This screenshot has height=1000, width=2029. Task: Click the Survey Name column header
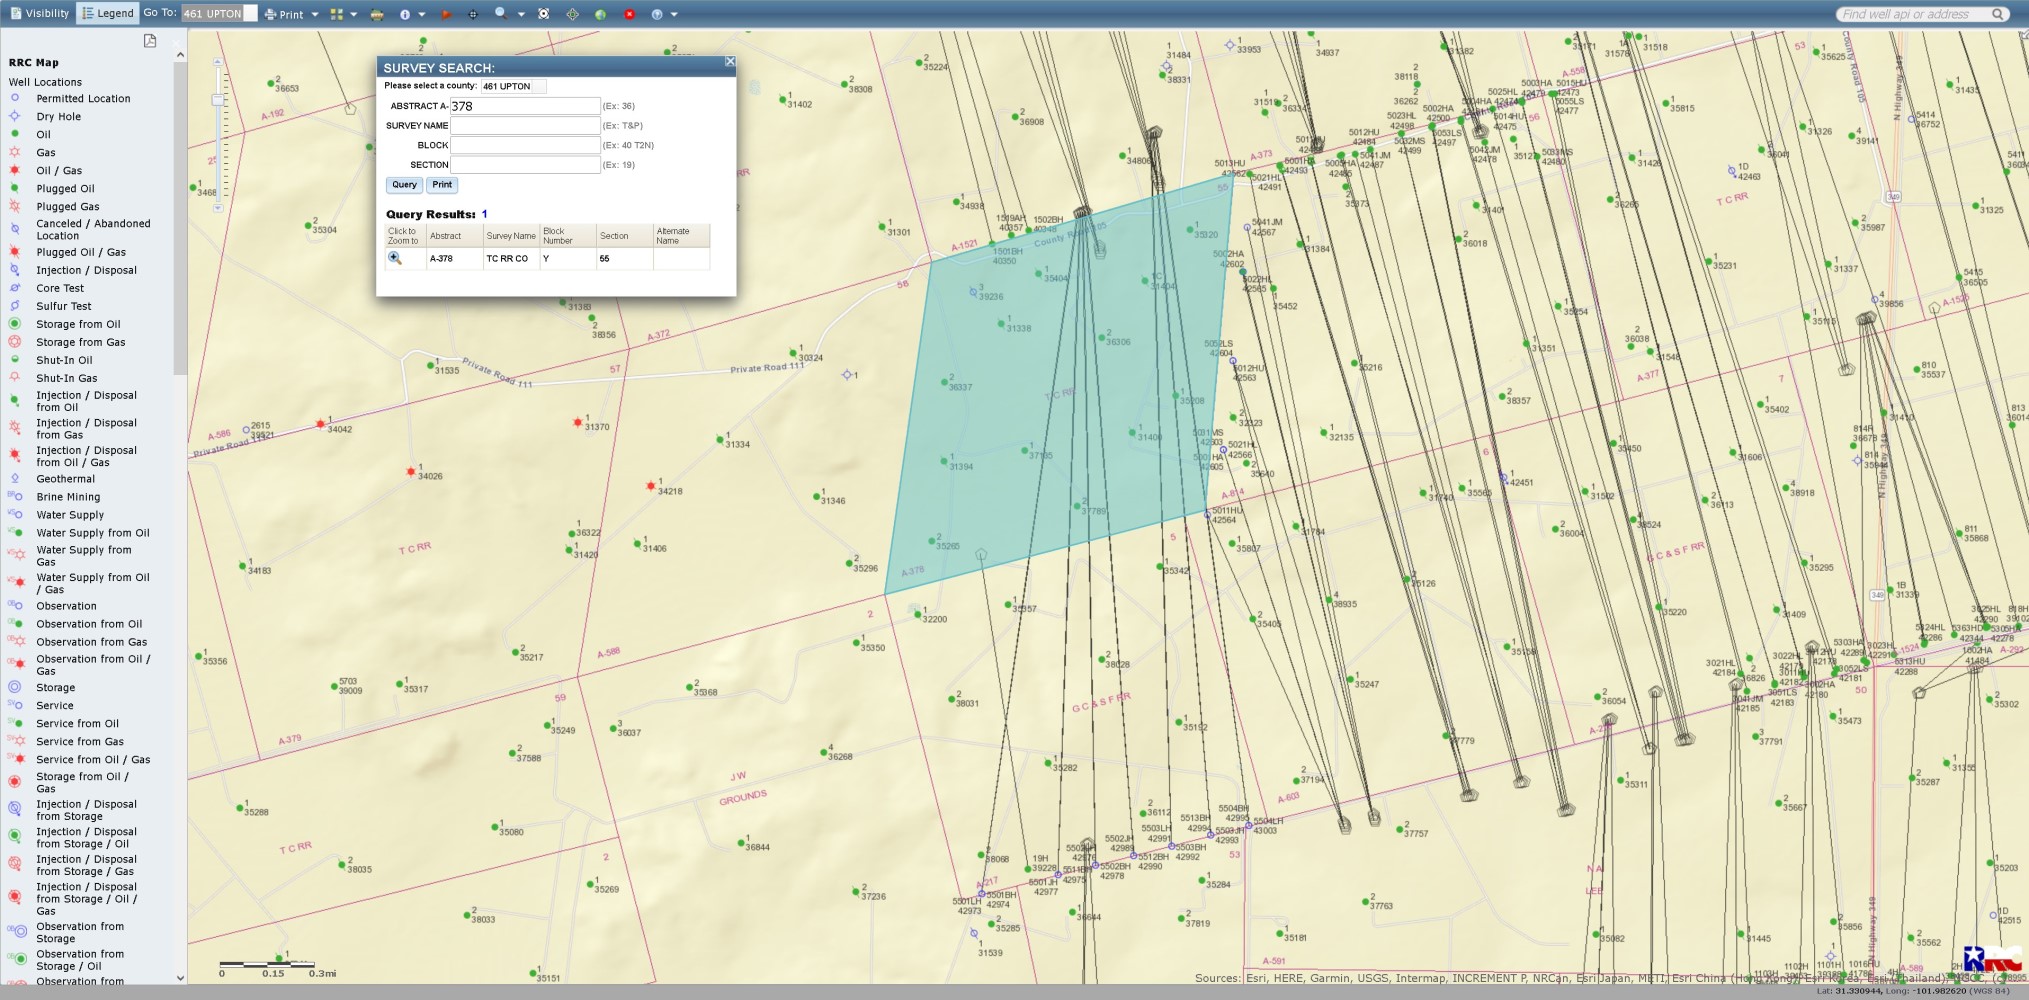click(511, 236)
